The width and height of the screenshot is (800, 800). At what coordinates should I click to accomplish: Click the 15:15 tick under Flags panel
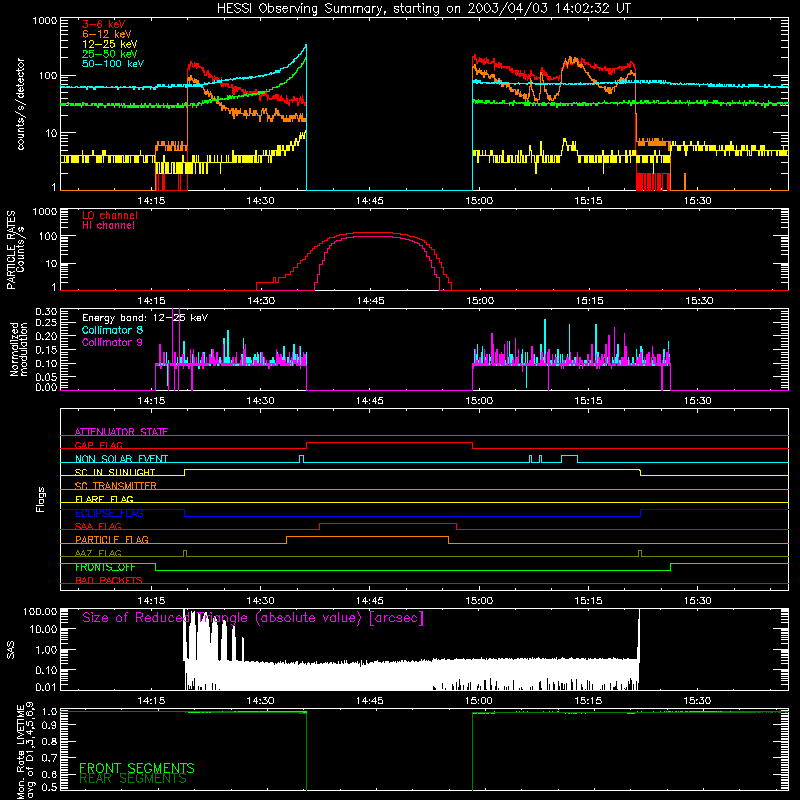click(589, 601)
